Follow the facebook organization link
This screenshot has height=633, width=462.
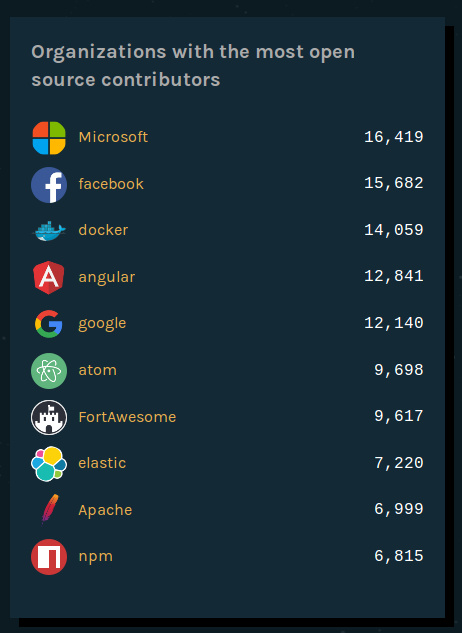click(111, 184)
